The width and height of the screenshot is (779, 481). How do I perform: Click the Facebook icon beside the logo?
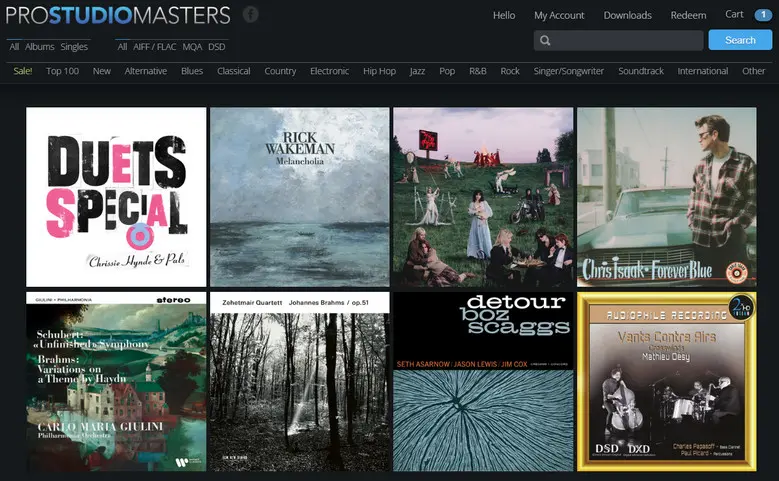[x=250, y=15]
